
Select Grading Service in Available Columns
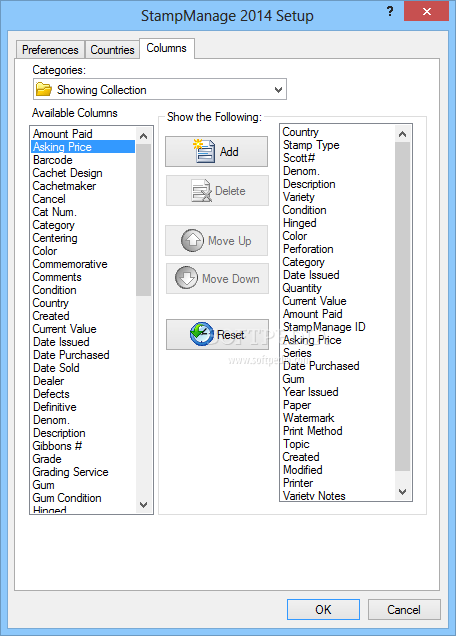[x=83, y=472]
